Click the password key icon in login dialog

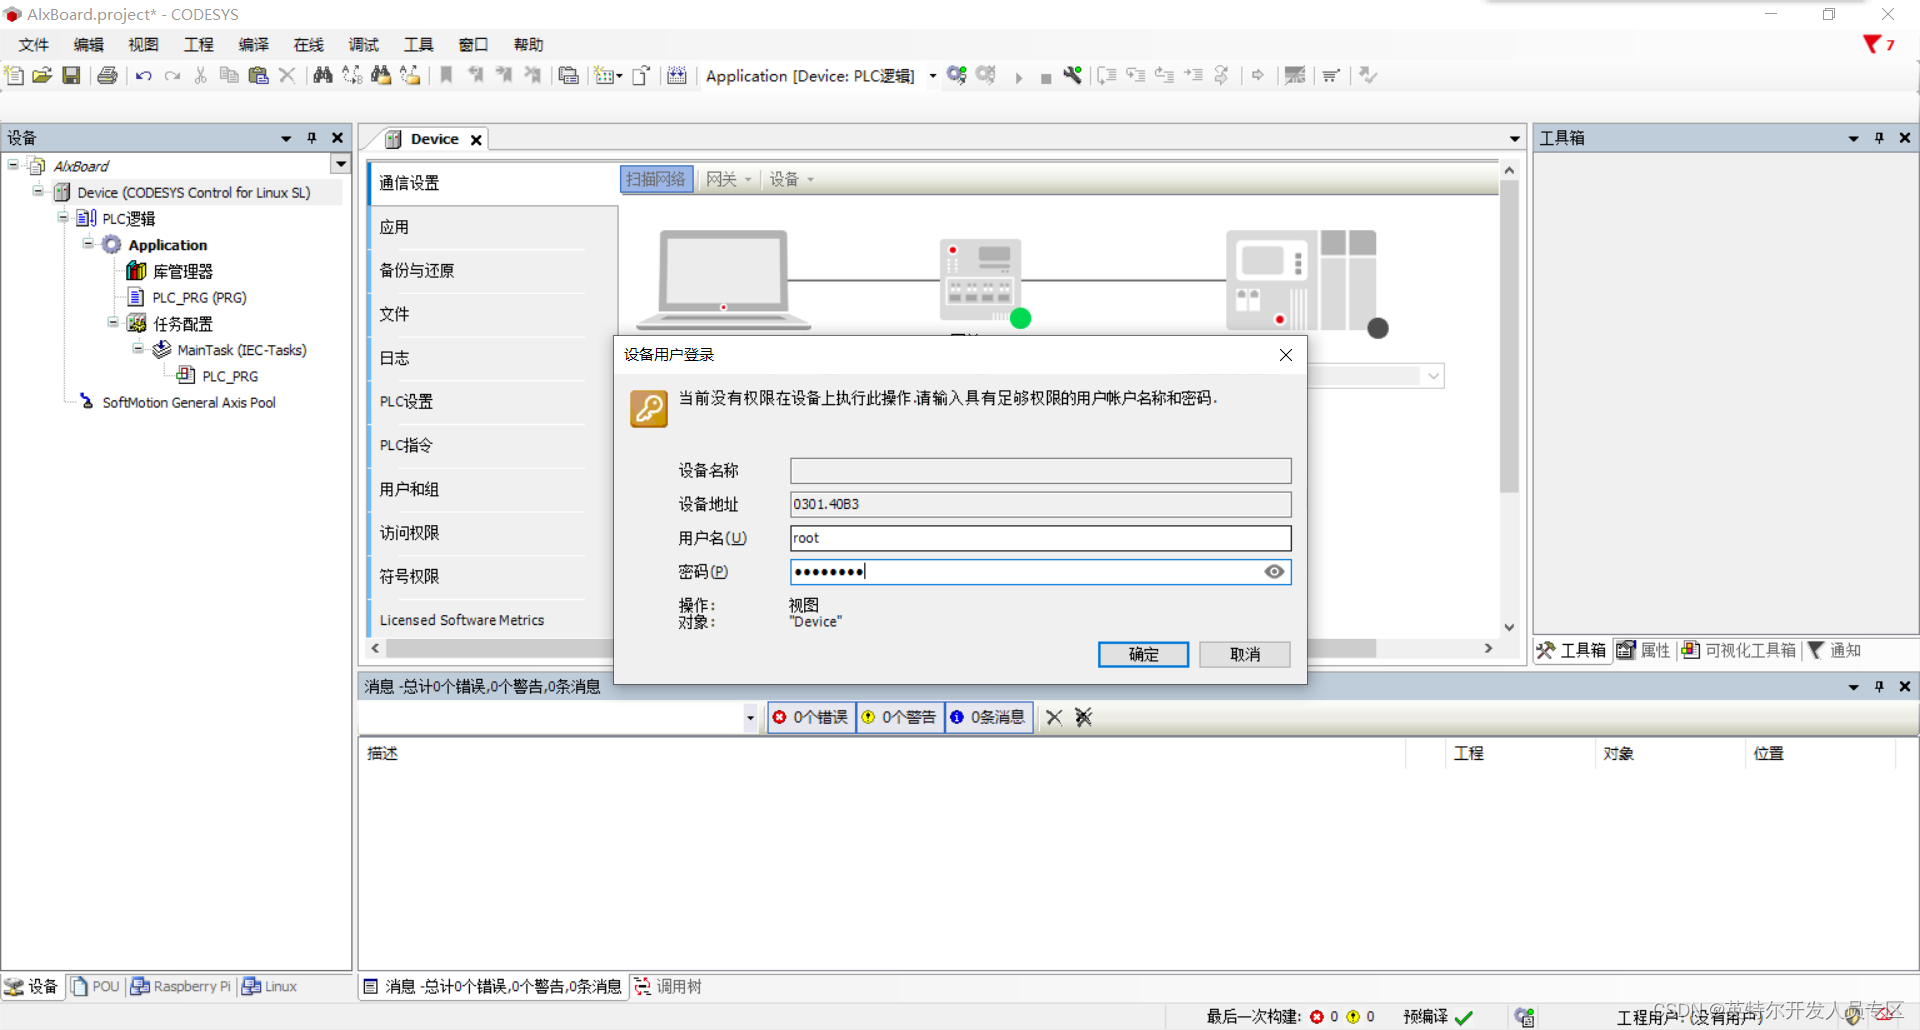point(649,409)
